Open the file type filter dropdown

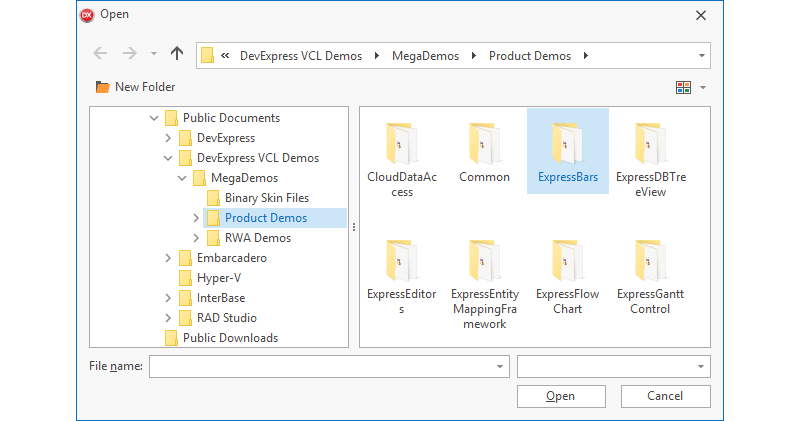[x=702, y=367]
